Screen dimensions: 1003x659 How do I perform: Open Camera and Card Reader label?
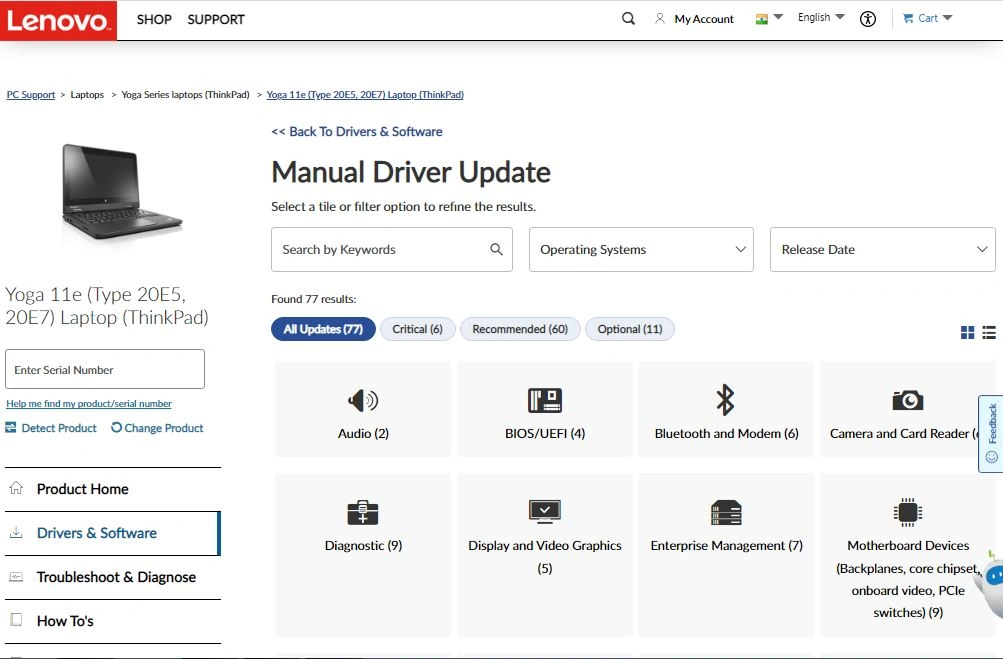coord(905,434)
